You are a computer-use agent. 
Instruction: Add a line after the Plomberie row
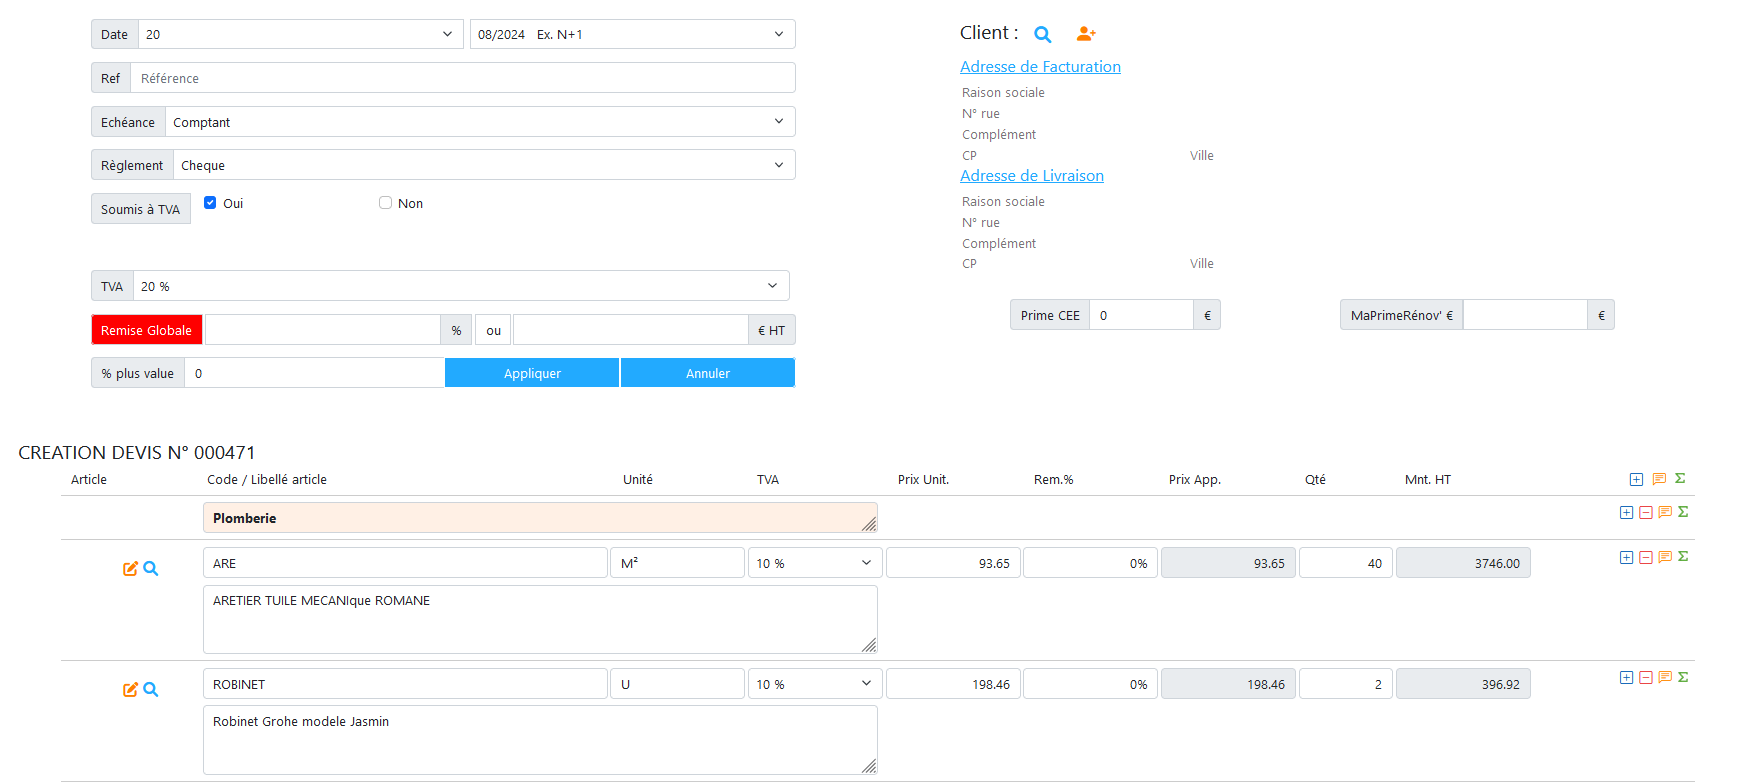[x=1626, y=512]
